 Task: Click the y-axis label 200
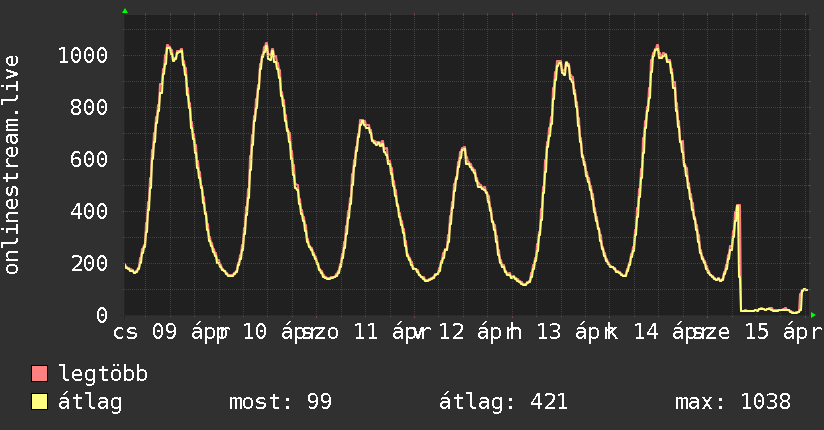(89, 263)
